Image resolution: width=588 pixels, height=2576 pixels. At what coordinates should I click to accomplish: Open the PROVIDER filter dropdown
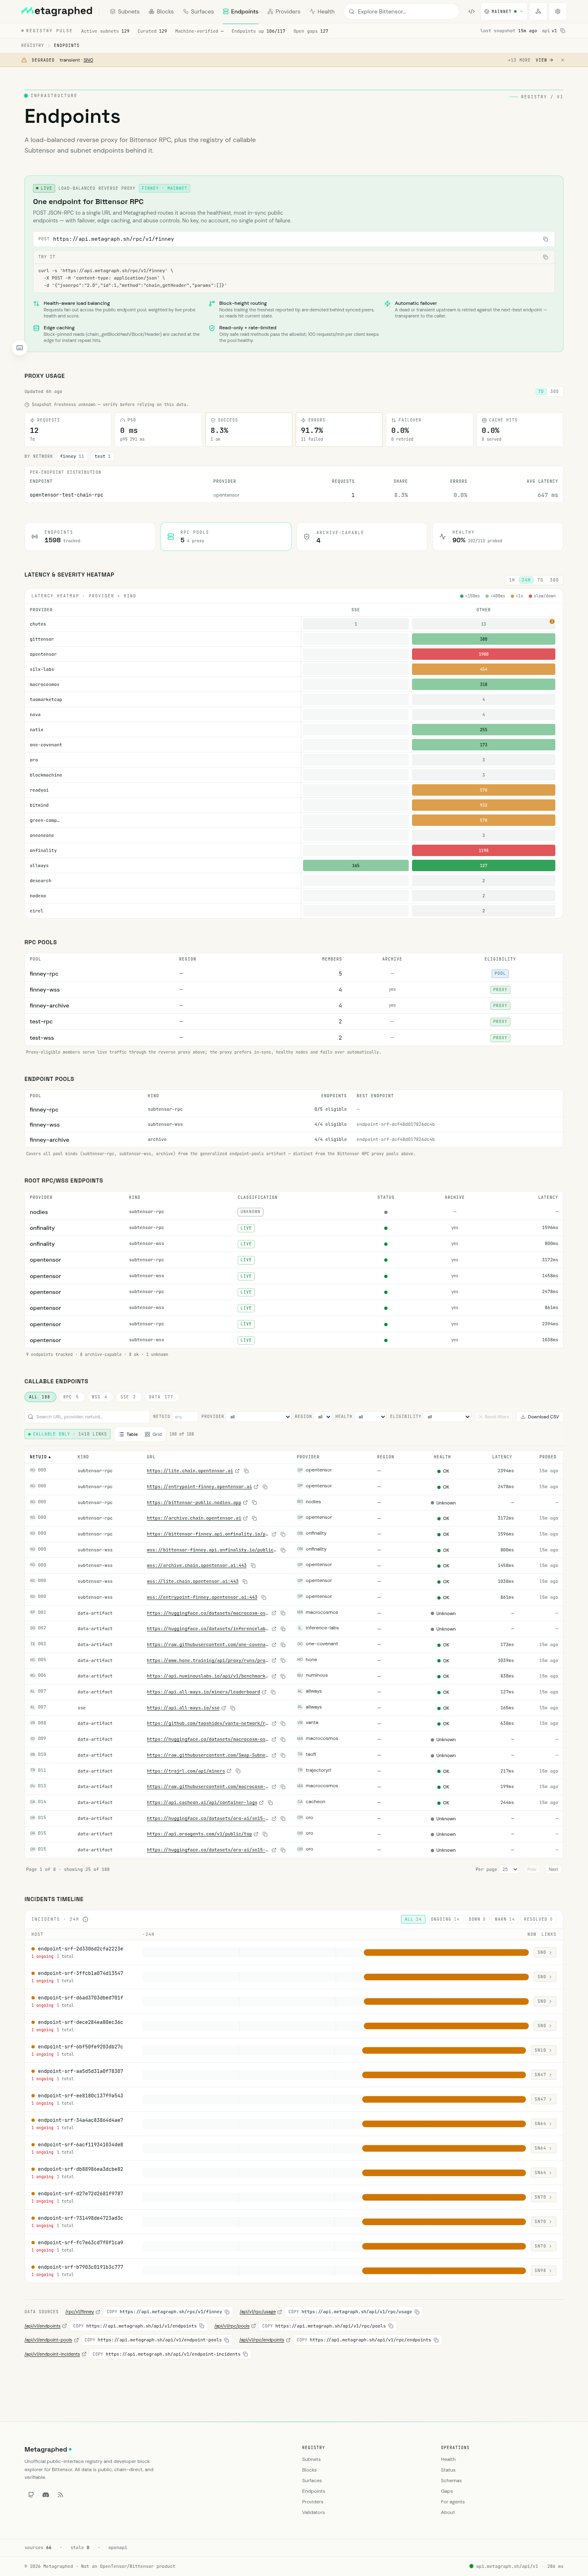coord(259,1417)
